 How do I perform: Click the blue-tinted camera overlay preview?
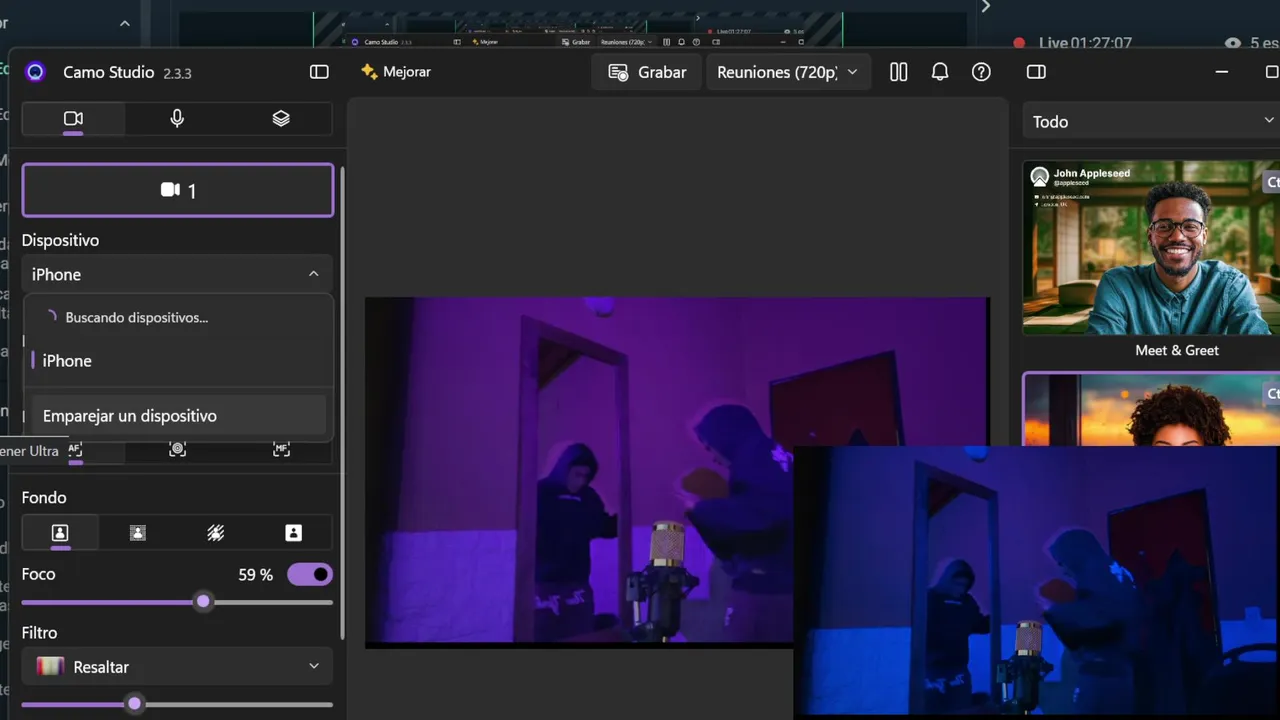click(1036, 582)
